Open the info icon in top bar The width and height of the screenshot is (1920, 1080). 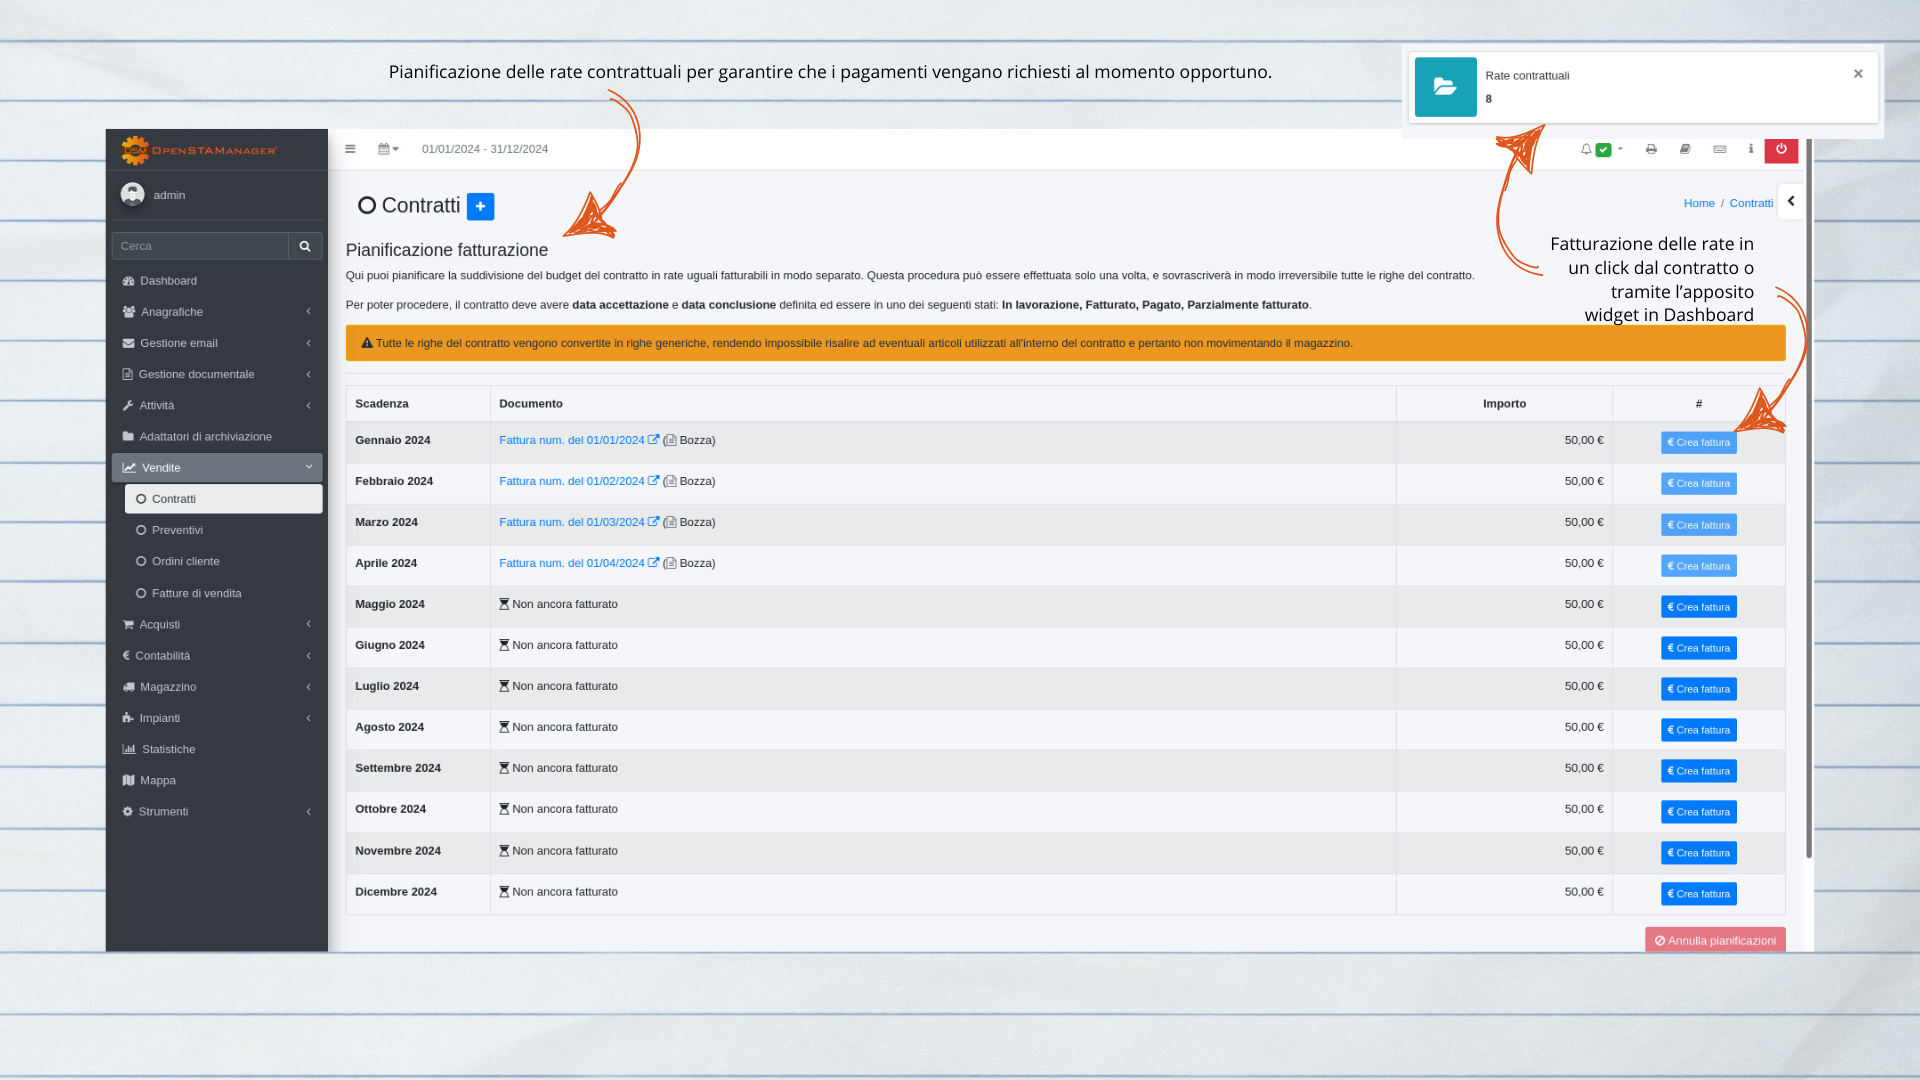pos(1751,149)
